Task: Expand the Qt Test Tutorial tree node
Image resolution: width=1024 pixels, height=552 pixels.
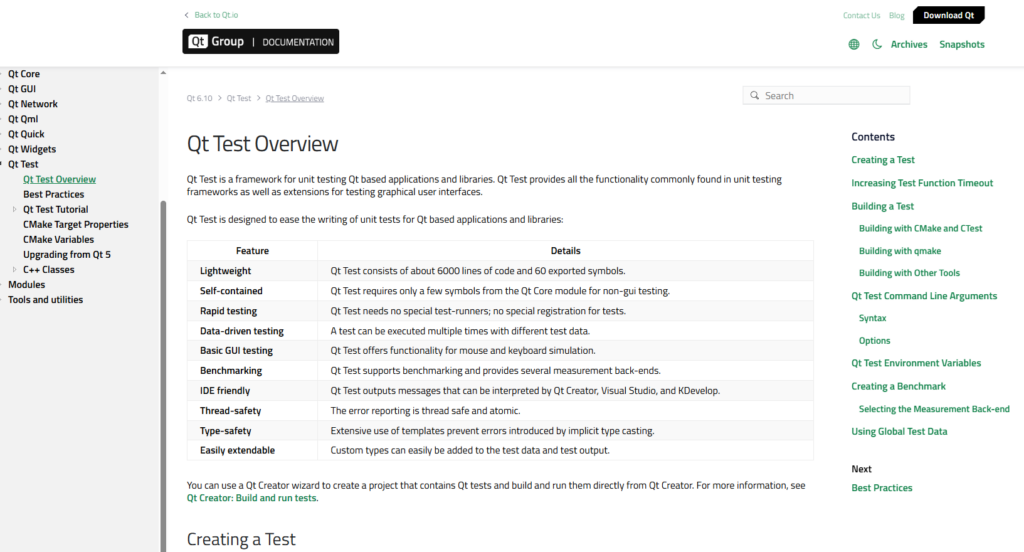Action: tap(14, 210)
